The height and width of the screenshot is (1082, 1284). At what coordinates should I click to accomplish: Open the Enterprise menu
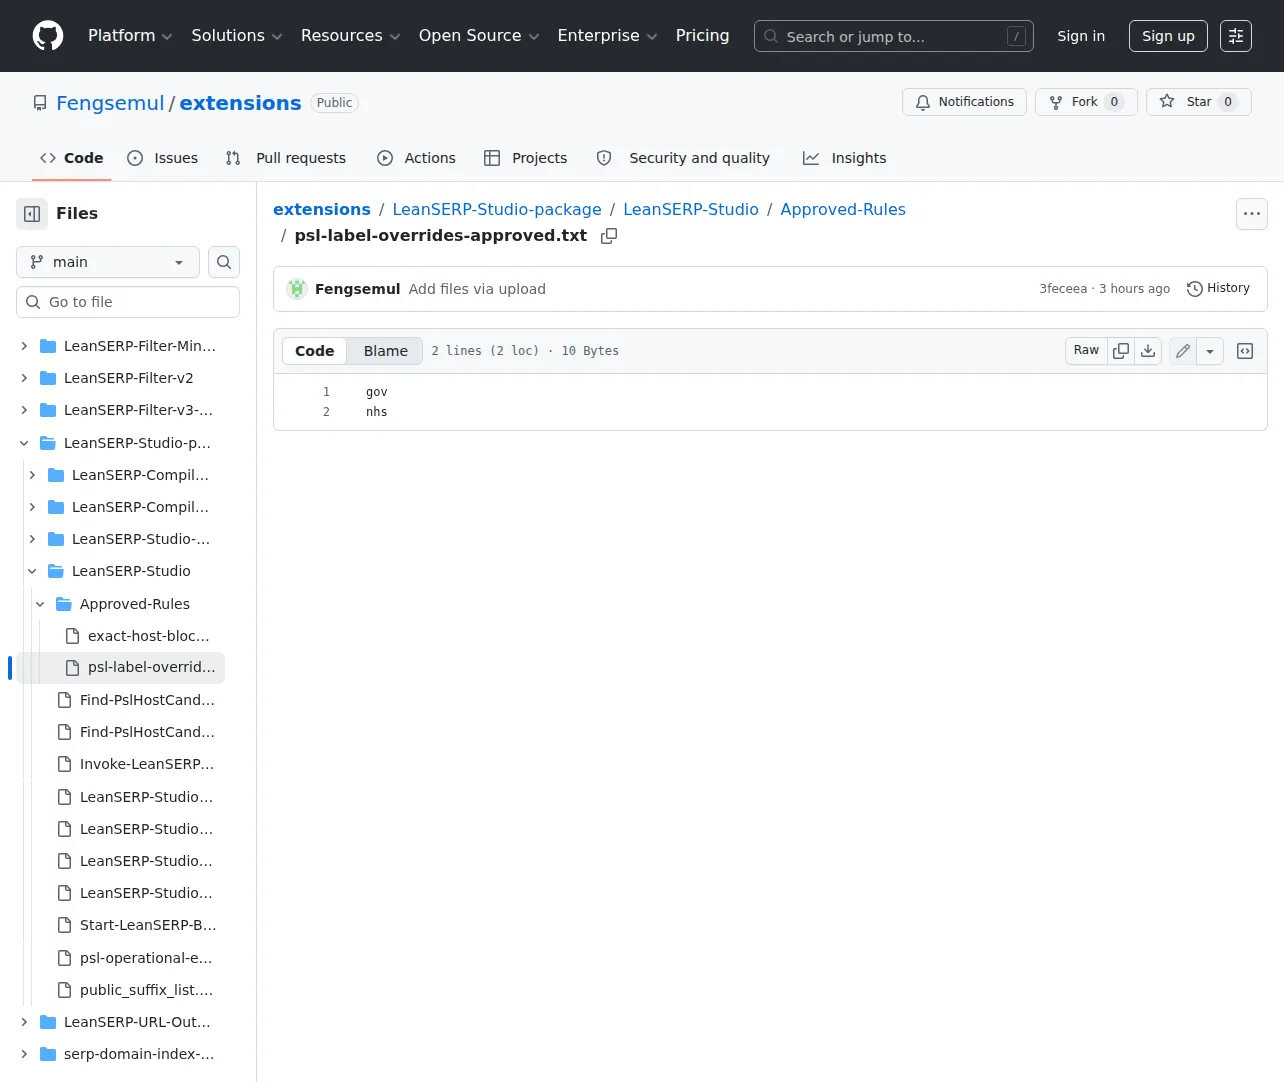point(607,36)
